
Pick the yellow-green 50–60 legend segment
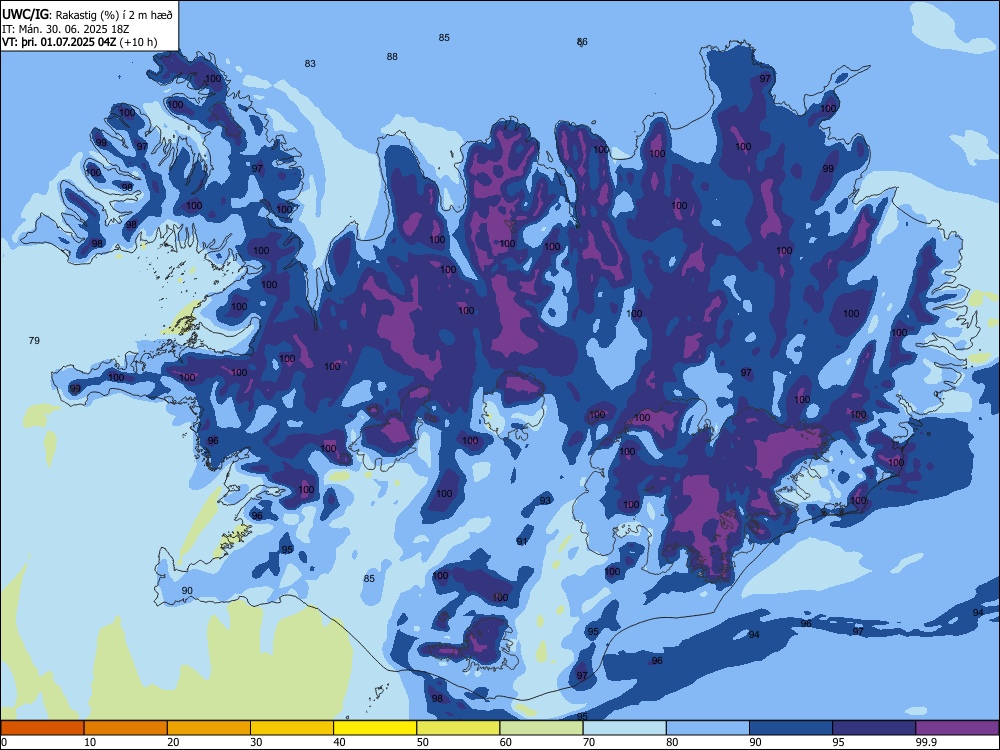[x=459, y=728]
